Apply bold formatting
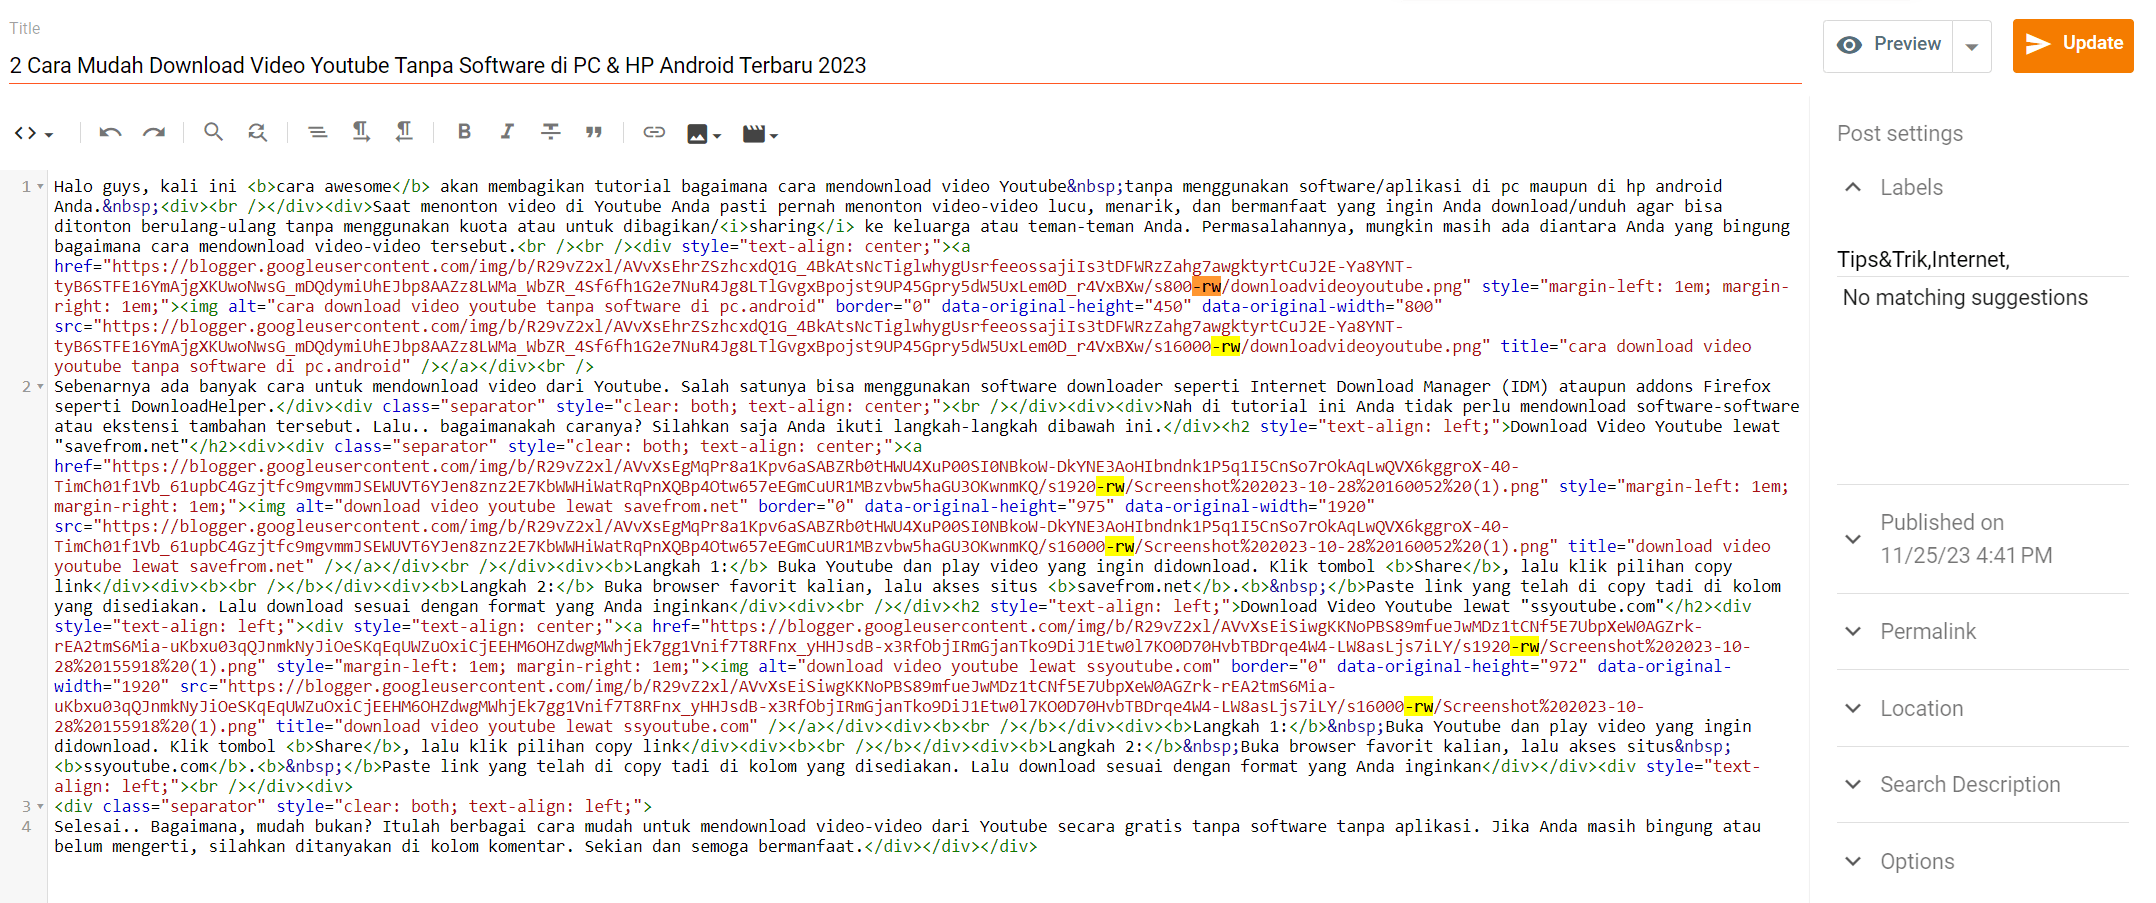 point(464,132)
